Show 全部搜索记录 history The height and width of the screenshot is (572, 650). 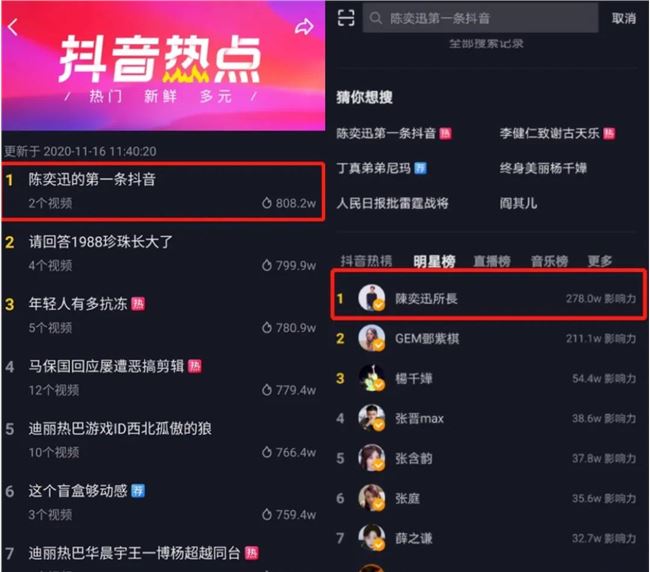coord(486,44)
